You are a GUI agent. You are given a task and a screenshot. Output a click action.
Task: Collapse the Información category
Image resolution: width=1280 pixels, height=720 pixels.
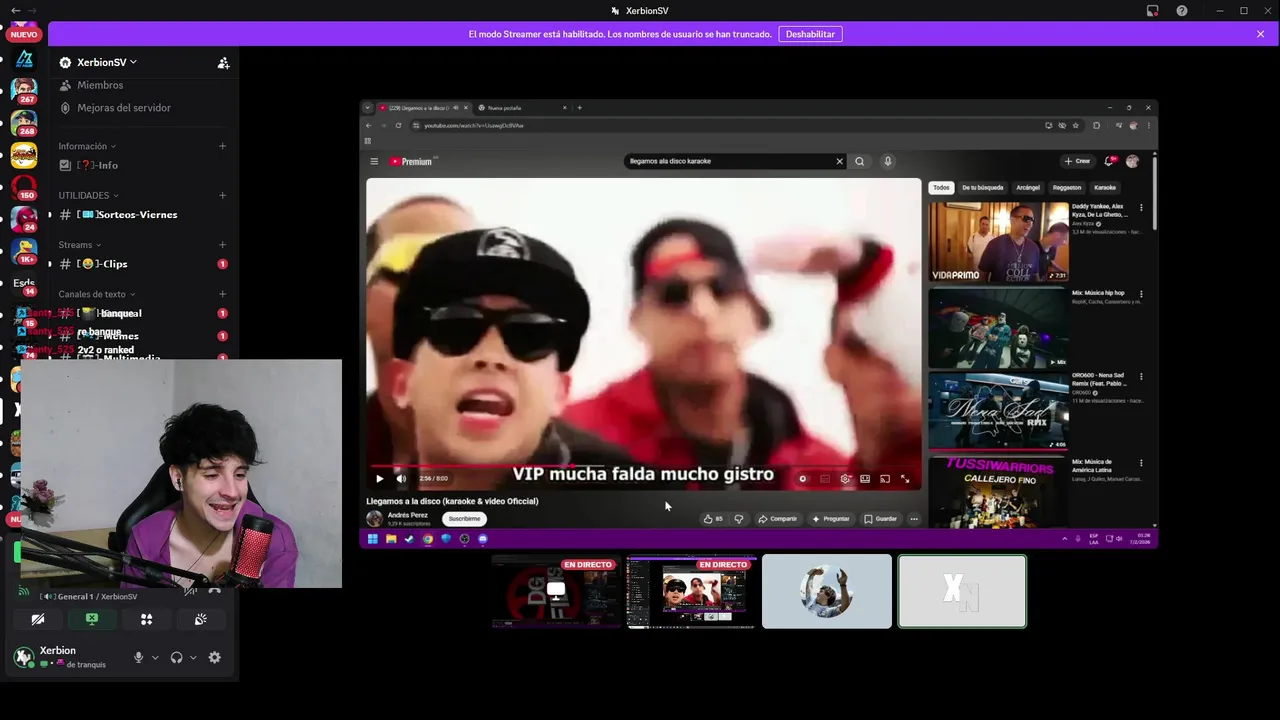[x=86, y=146]
